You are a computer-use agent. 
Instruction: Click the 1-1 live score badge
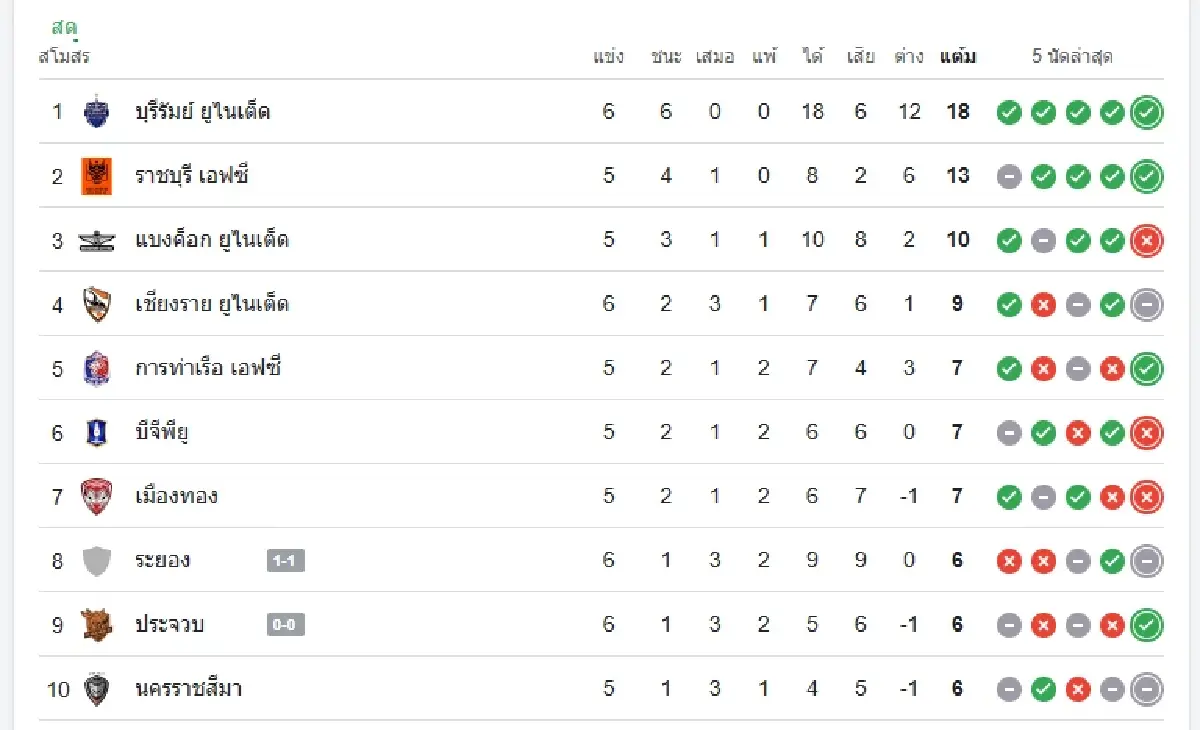[x=285, y=561]
